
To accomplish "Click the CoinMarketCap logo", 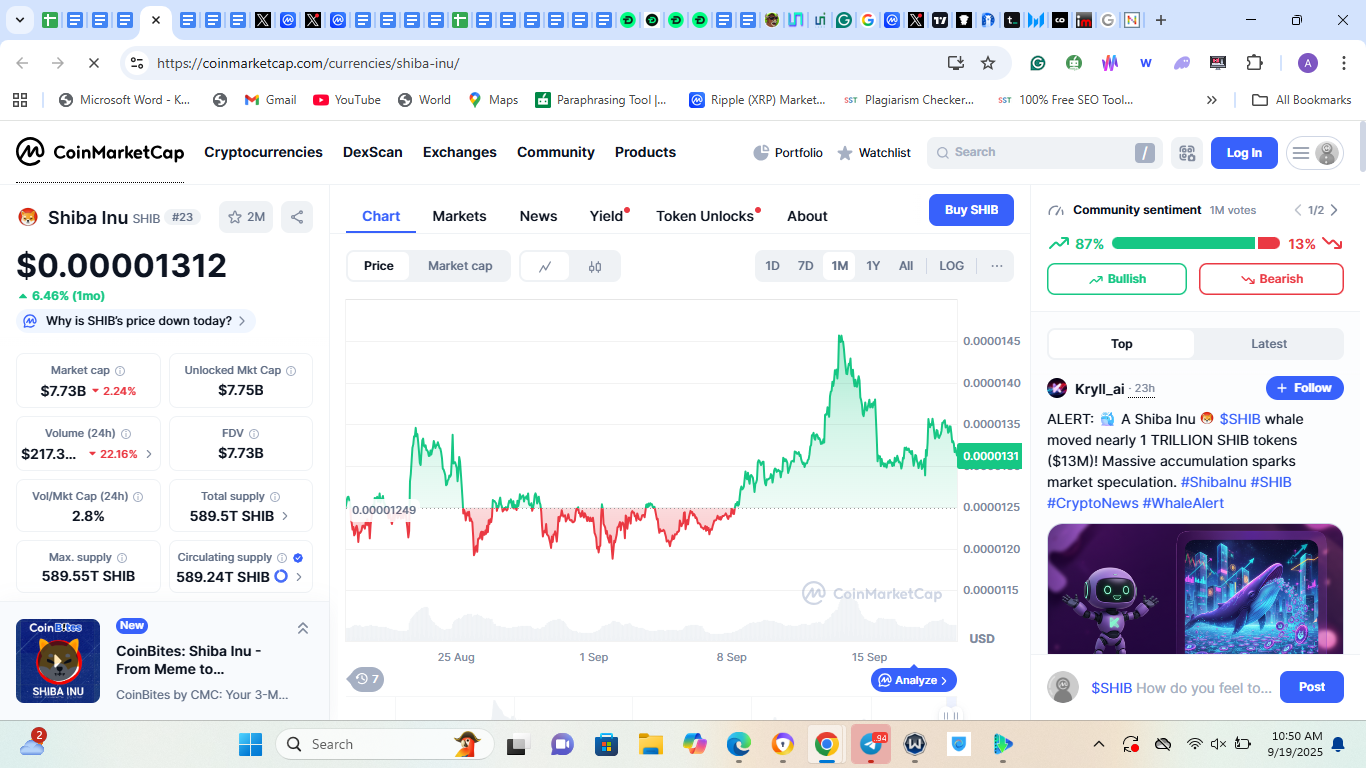I will pyautogui.click(x=100, y=152).
